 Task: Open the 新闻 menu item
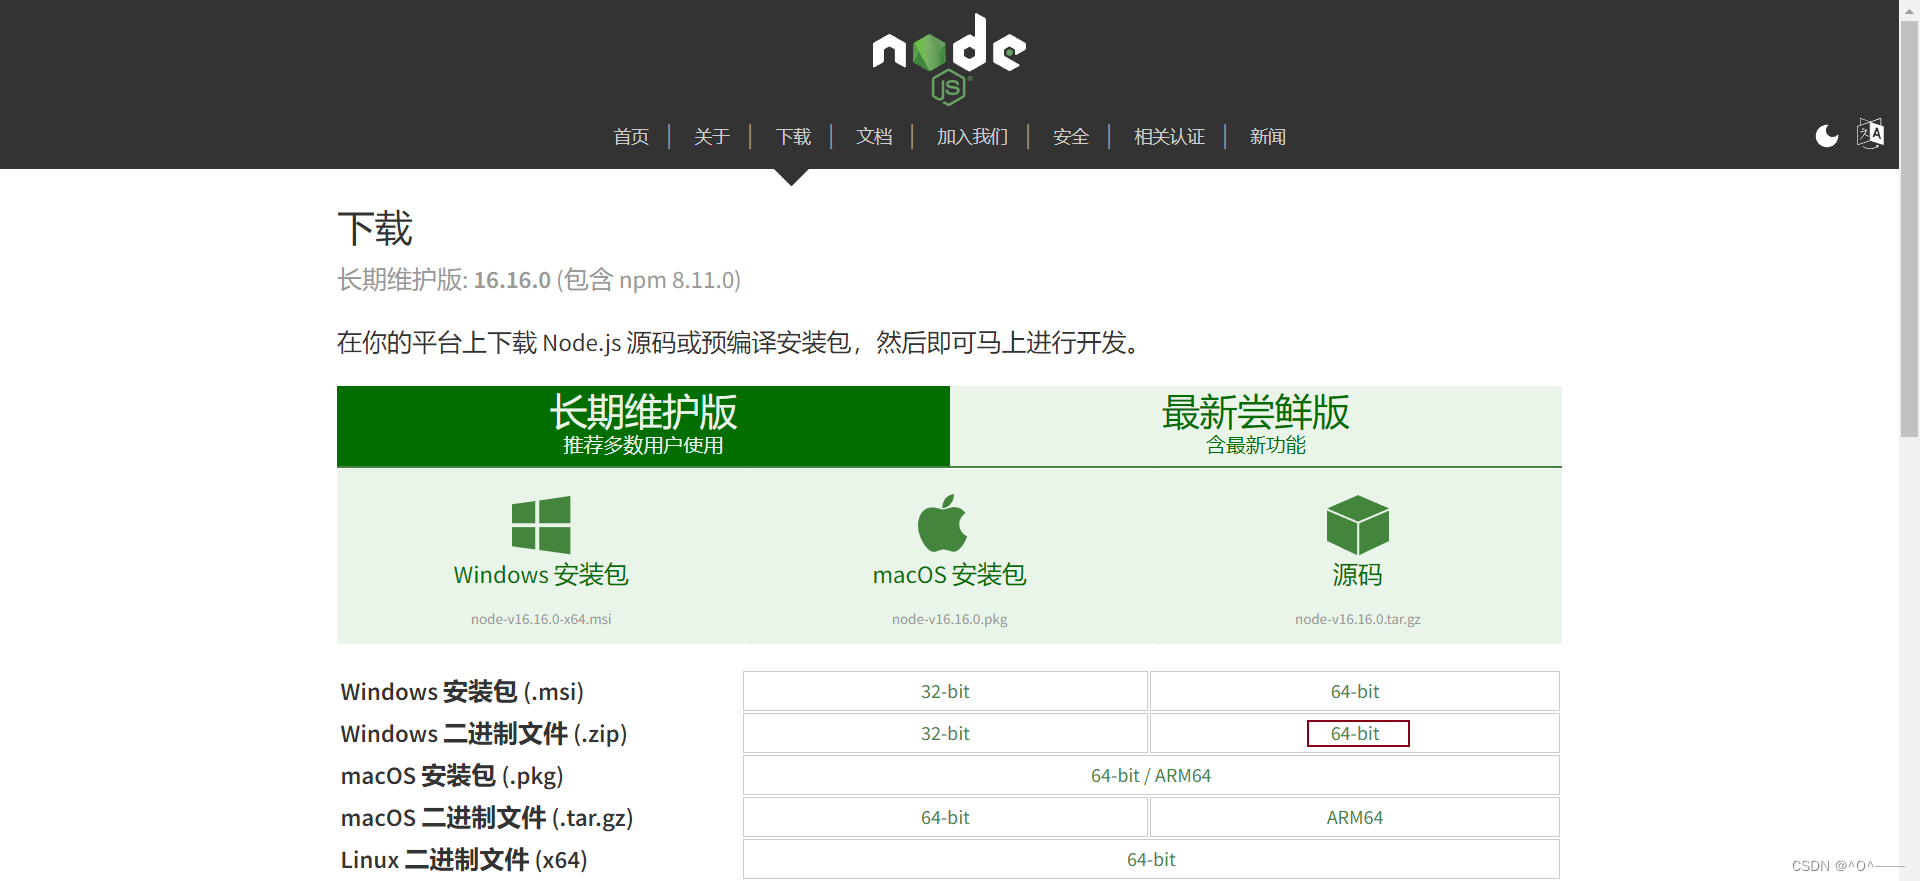[x=1268, y=137]
